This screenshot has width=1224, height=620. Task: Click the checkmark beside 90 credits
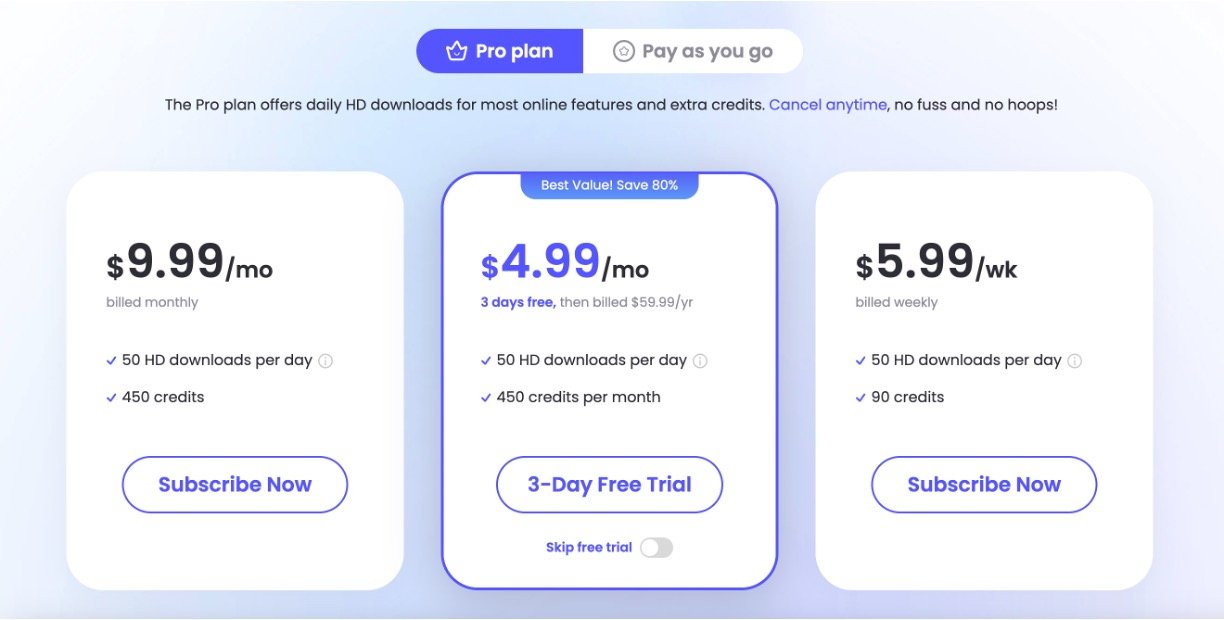click(861, 397)
